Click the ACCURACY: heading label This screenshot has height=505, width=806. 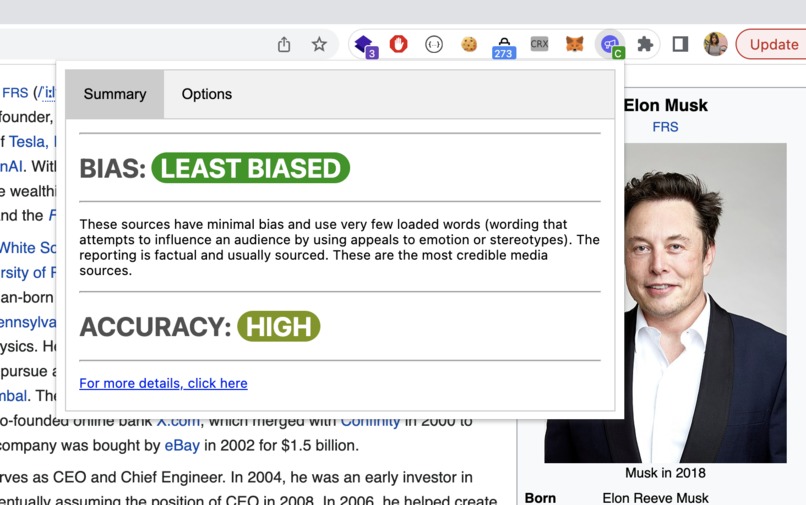tap(155, 327)
